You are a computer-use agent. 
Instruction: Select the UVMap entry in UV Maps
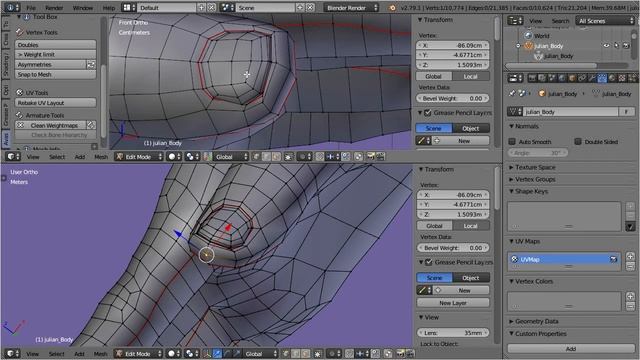coord(564,259)
